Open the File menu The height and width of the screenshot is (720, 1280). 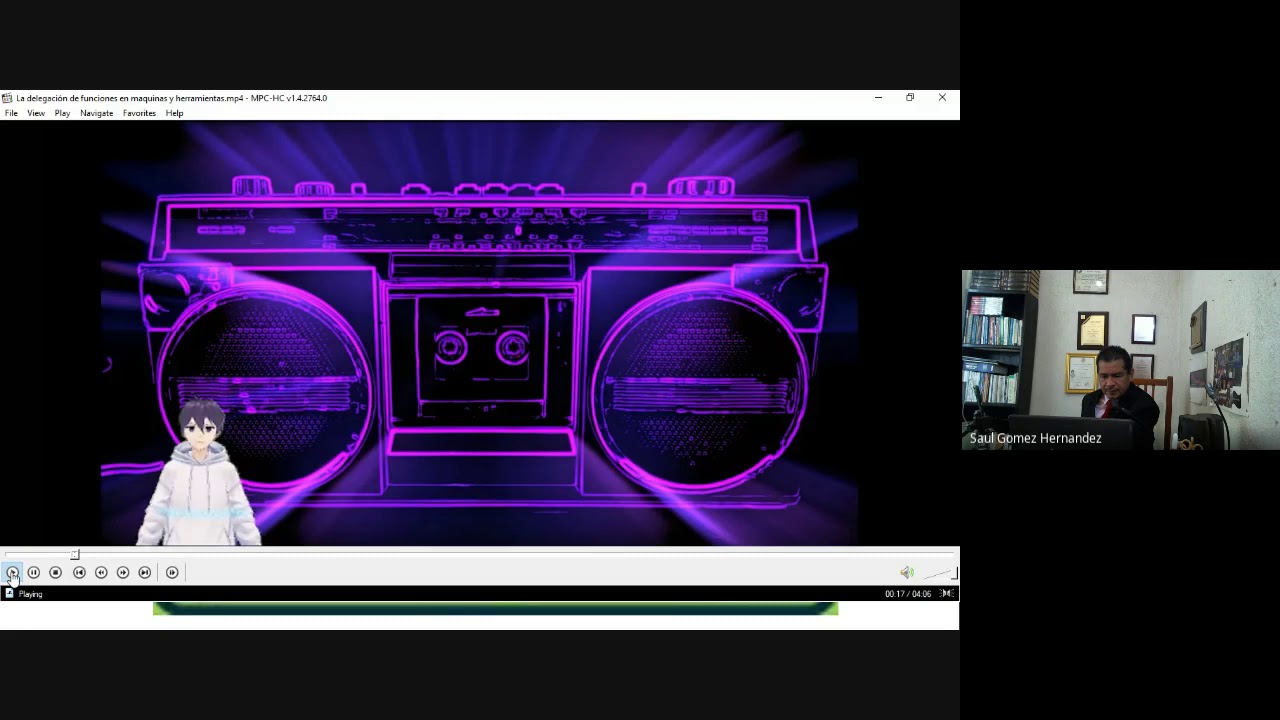point(11,113)
